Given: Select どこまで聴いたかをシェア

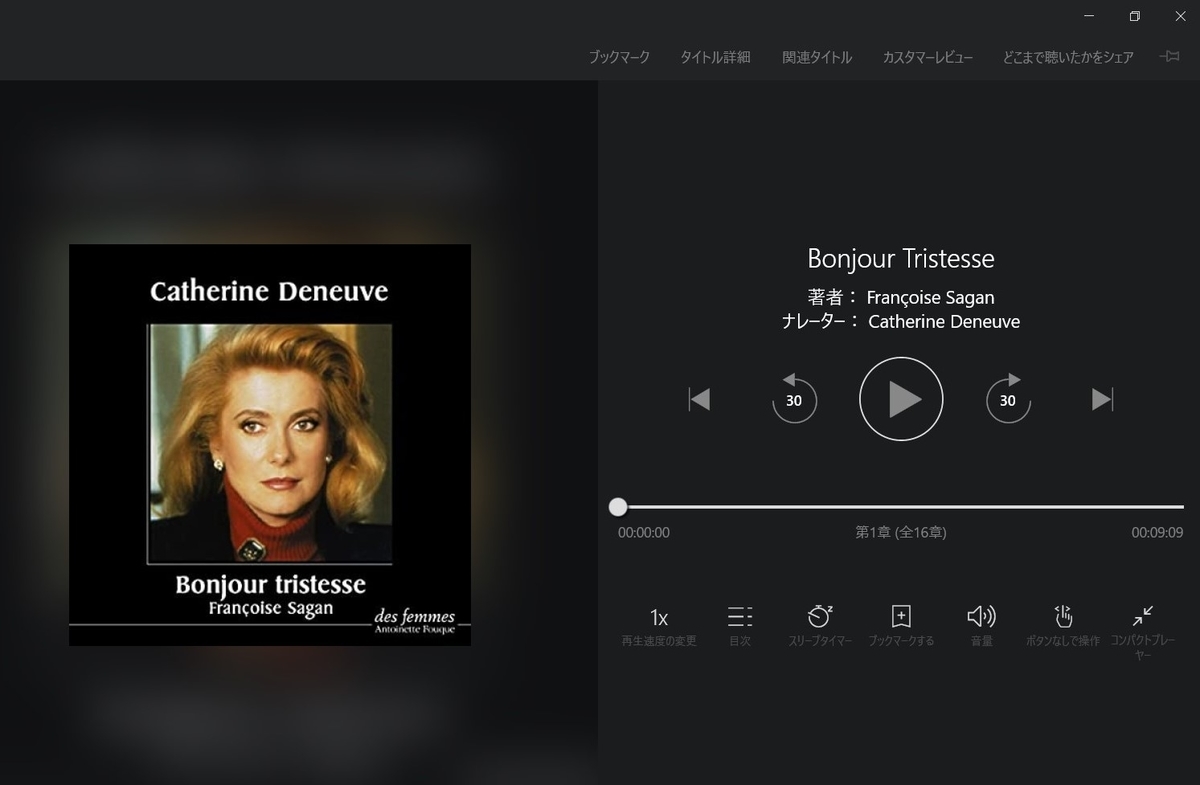Looking at the screenshot, I should 1068,57.
